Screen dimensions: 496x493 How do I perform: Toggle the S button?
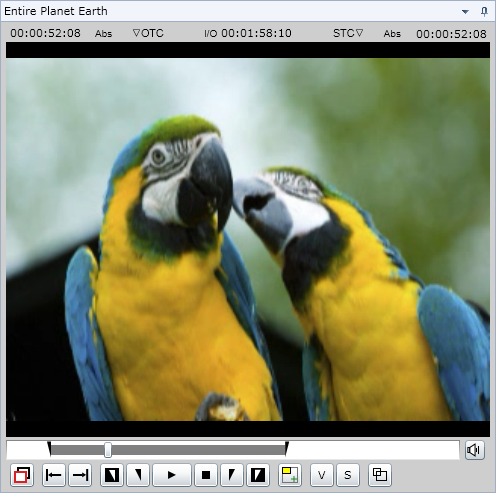348,475
